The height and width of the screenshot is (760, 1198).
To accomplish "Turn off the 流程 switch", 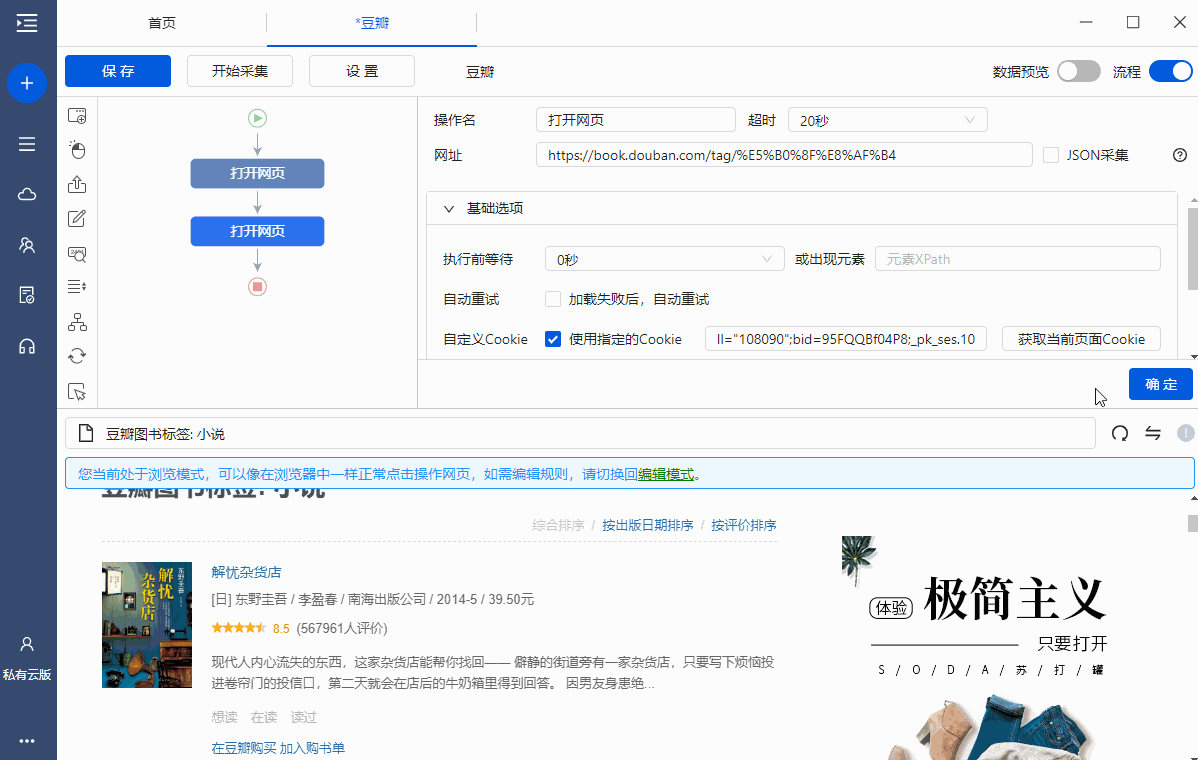I will click(1170, 72).
